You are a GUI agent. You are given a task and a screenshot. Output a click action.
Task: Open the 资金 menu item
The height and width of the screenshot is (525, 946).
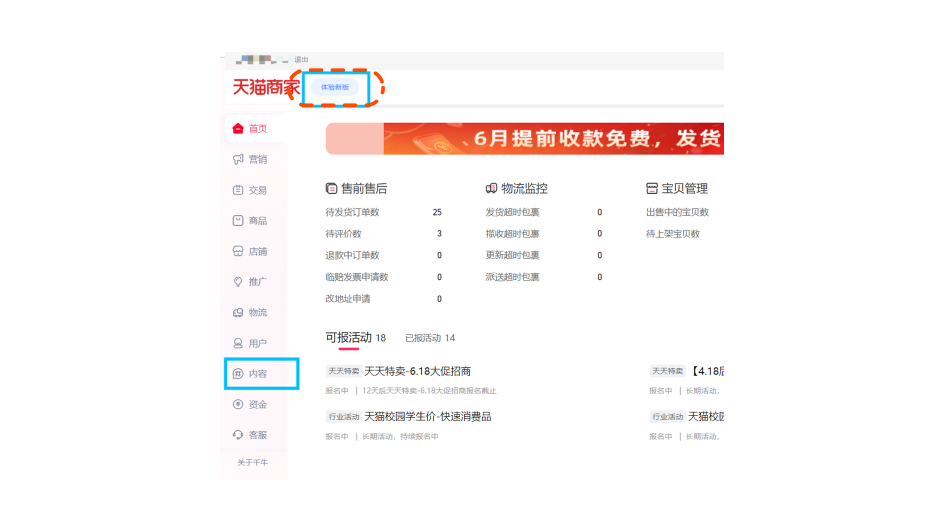(x=256, y=404)
